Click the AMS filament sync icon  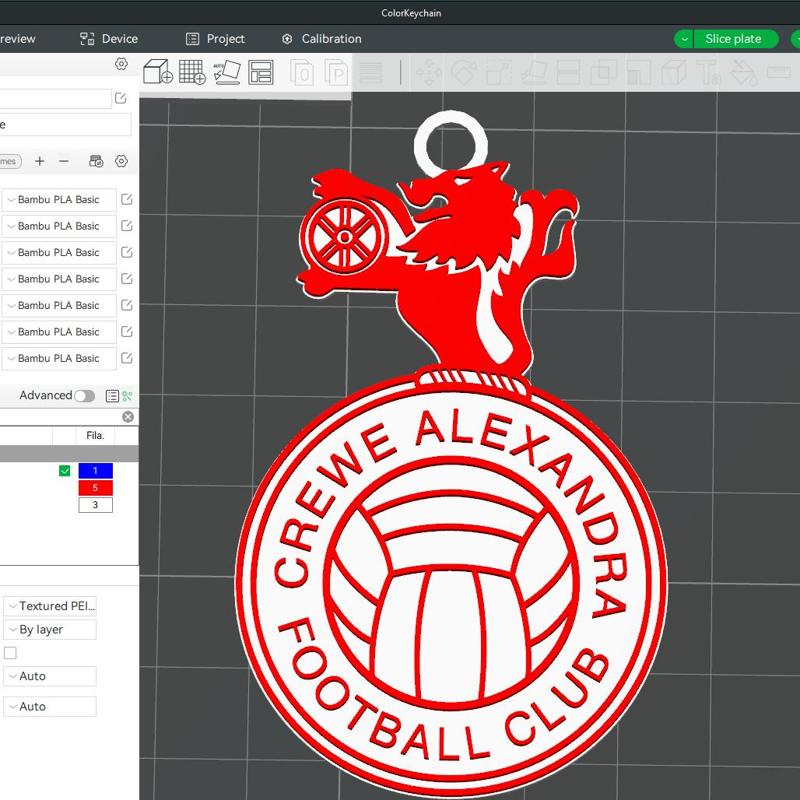[96, 161]
